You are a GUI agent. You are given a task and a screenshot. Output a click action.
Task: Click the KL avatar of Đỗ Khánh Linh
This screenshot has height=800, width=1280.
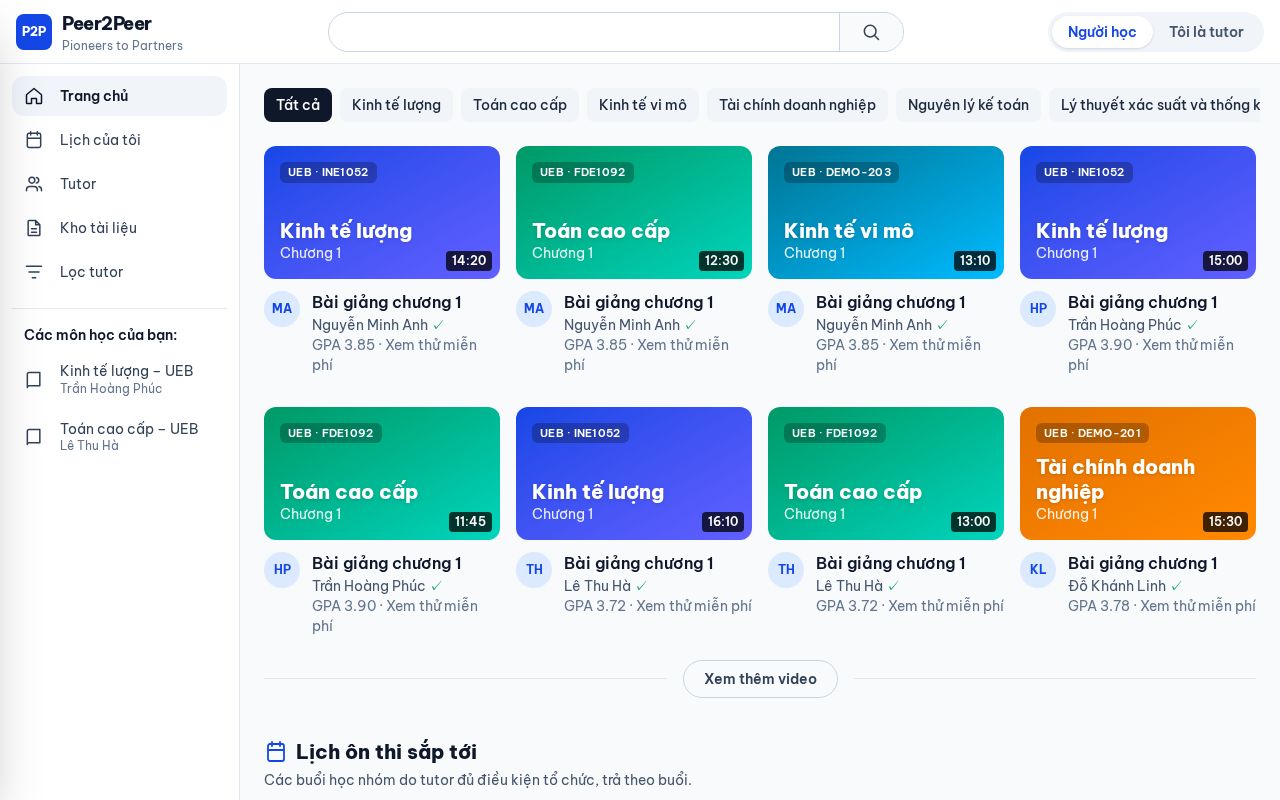point(1038,570)
